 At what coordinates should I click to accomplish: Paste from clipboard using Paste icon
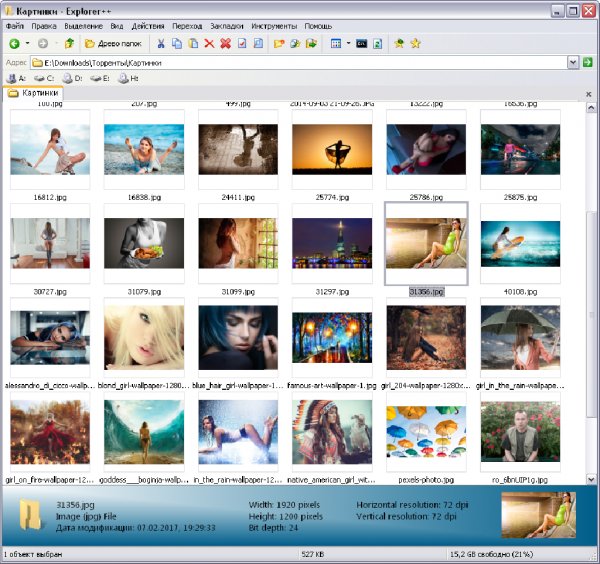(x=193, y=44)
